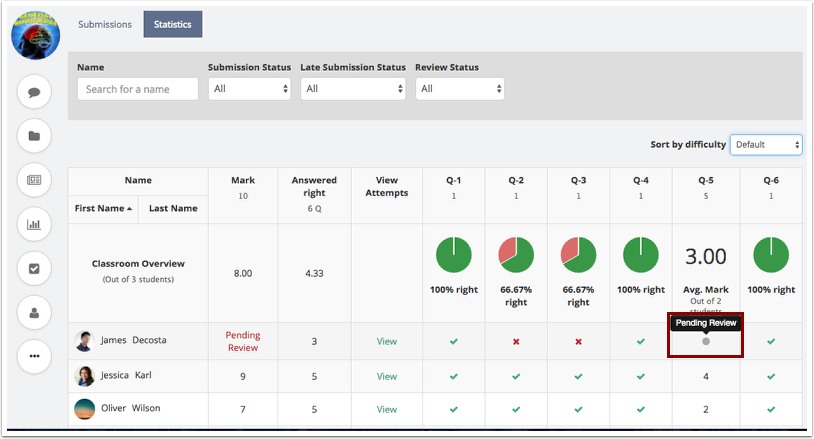Image resolution: width=814 pixels, height=439 pixels.
Task: Click James Decosta's Q-1 green checkmark
Action: pyautogui.click(x=454, y=341)
